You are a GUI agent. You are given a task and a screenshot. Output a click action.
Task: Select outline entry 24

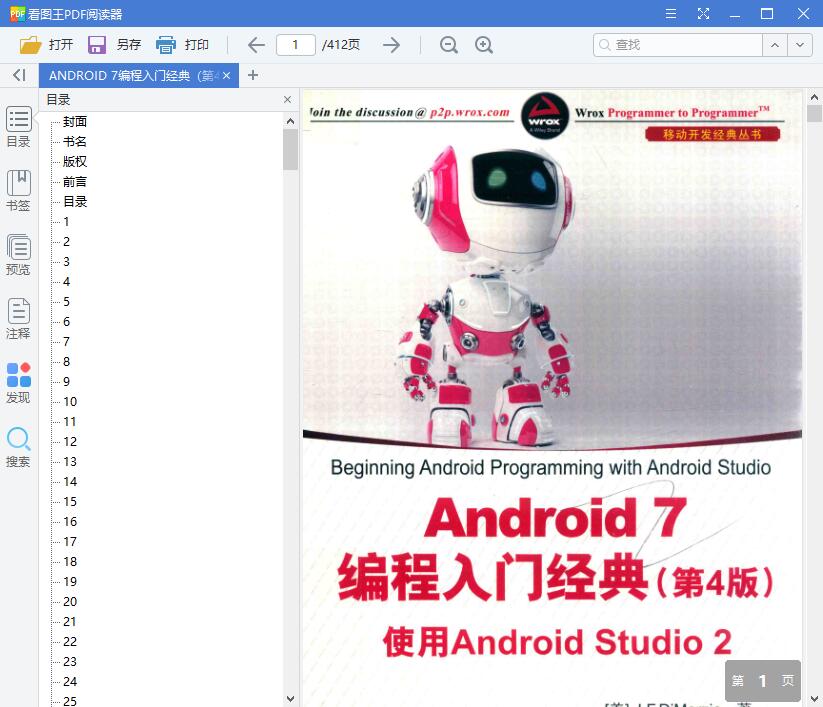(70, 682)
